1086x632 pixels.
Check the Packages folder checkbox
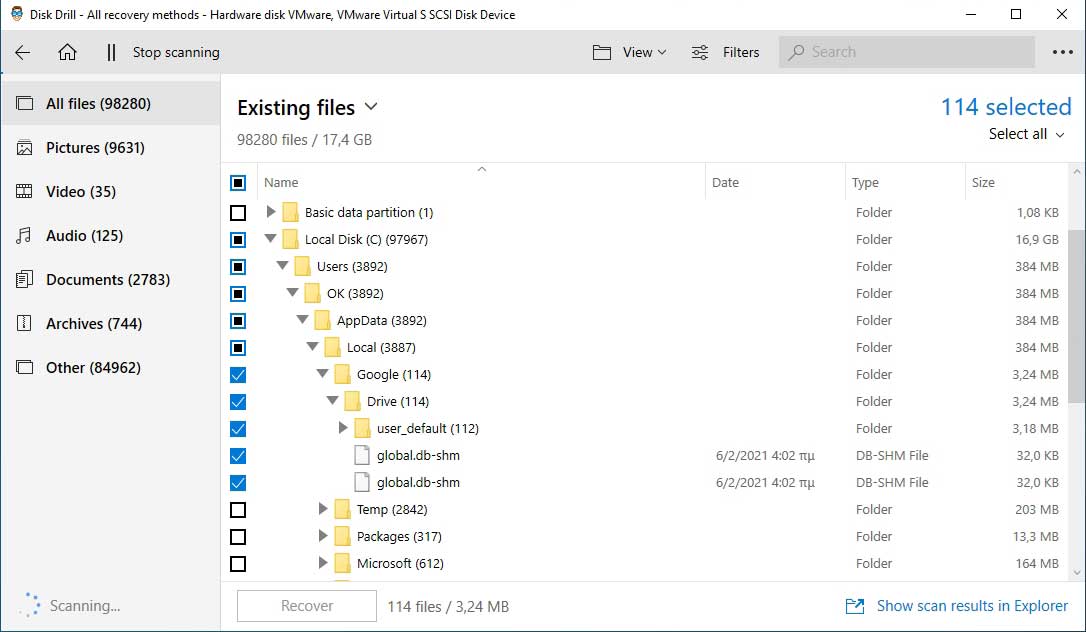238,536
